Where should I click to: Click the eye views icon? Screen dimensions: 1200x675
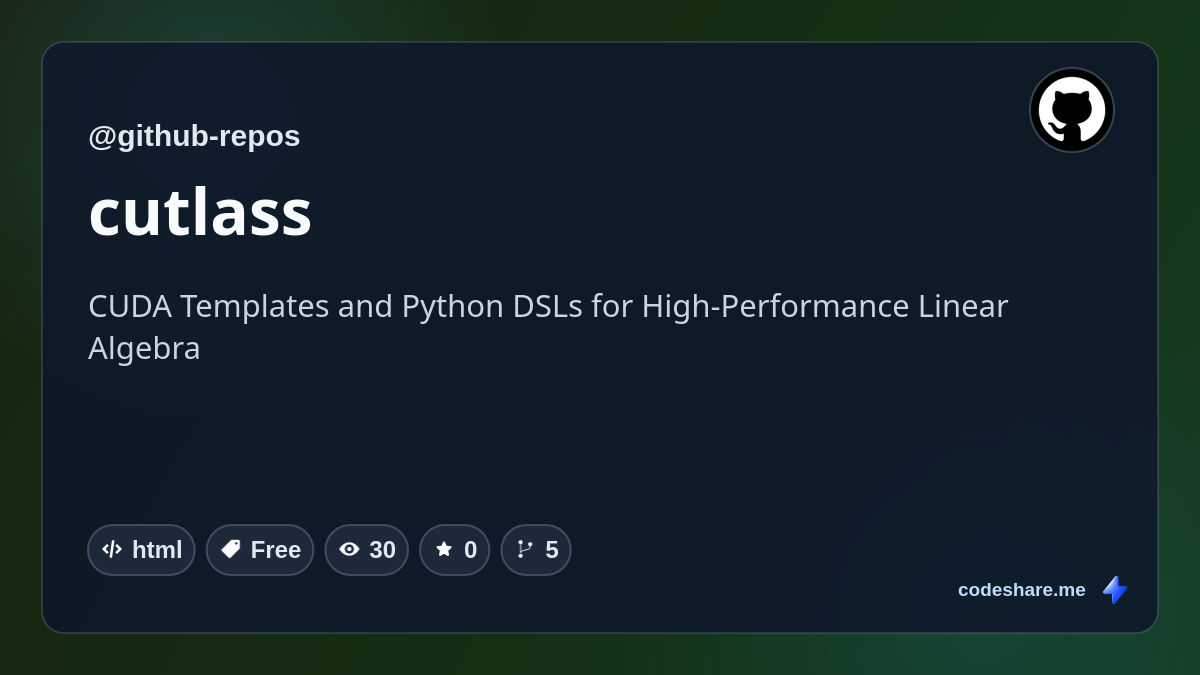click(349, 549)
